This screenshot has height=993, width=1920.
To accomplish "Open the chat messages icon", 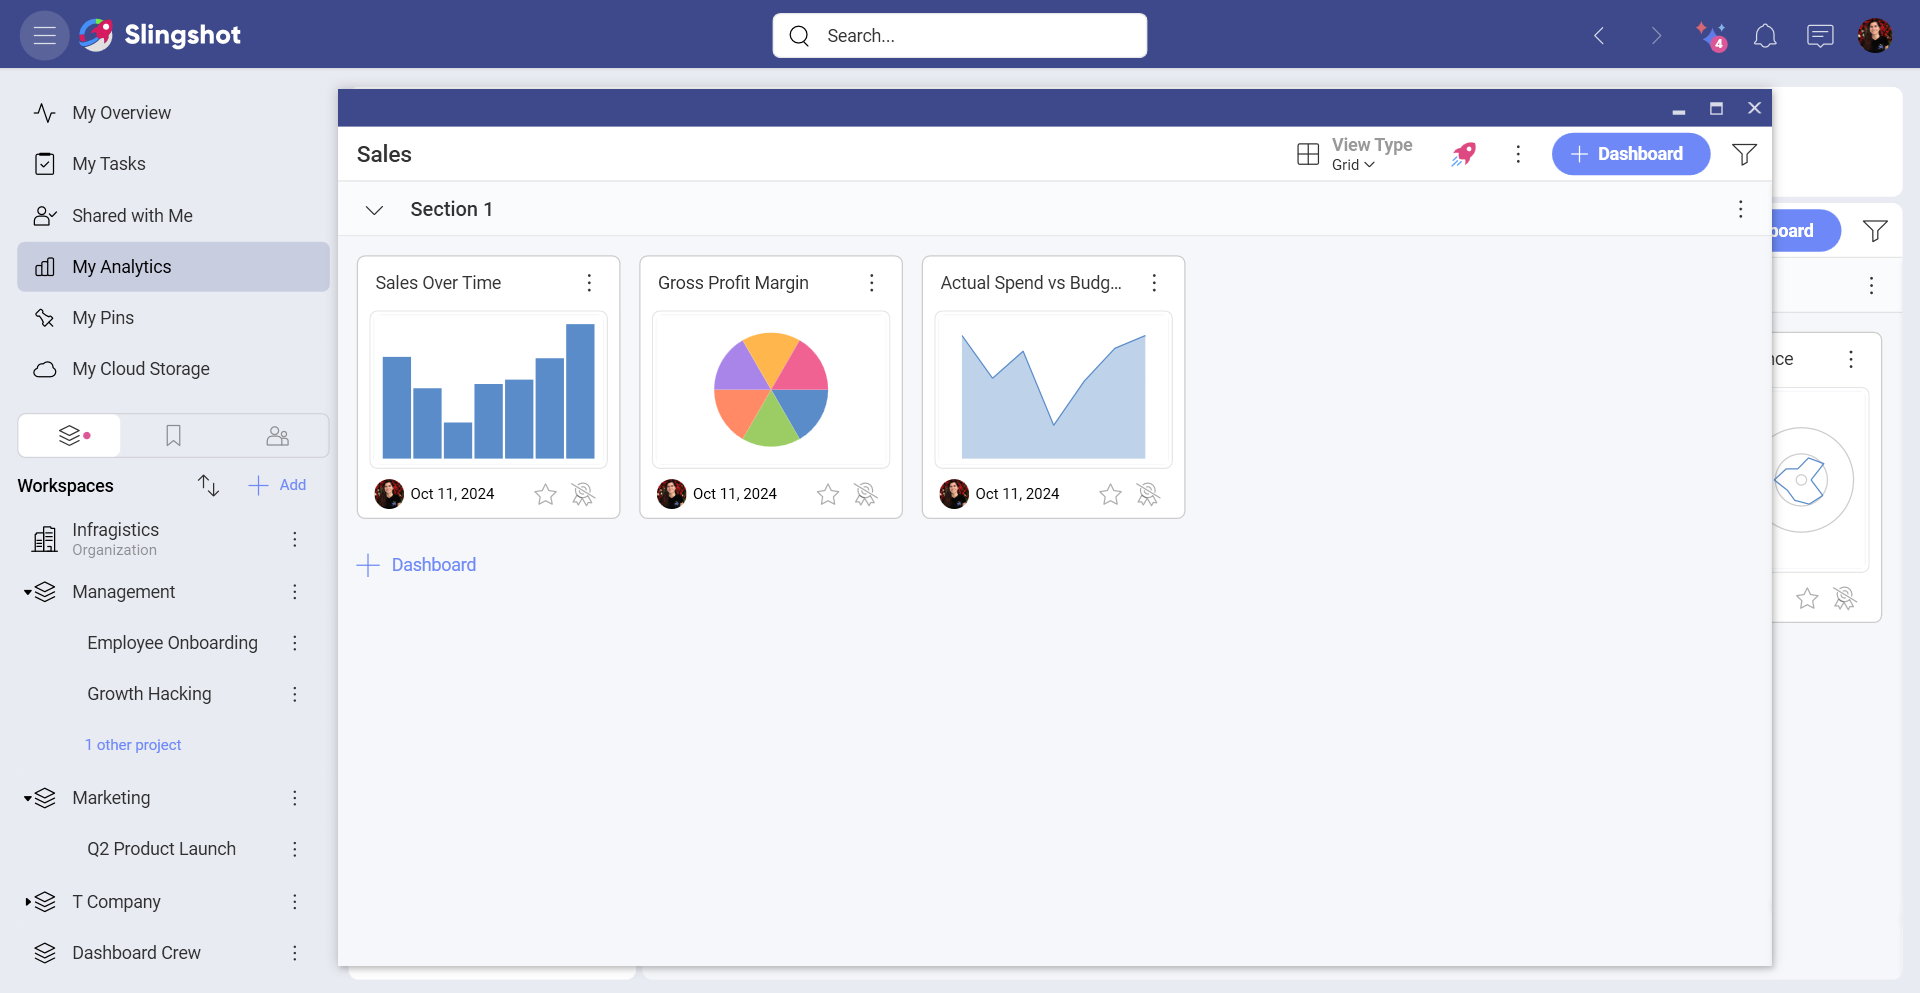I will click(1819, 36).
